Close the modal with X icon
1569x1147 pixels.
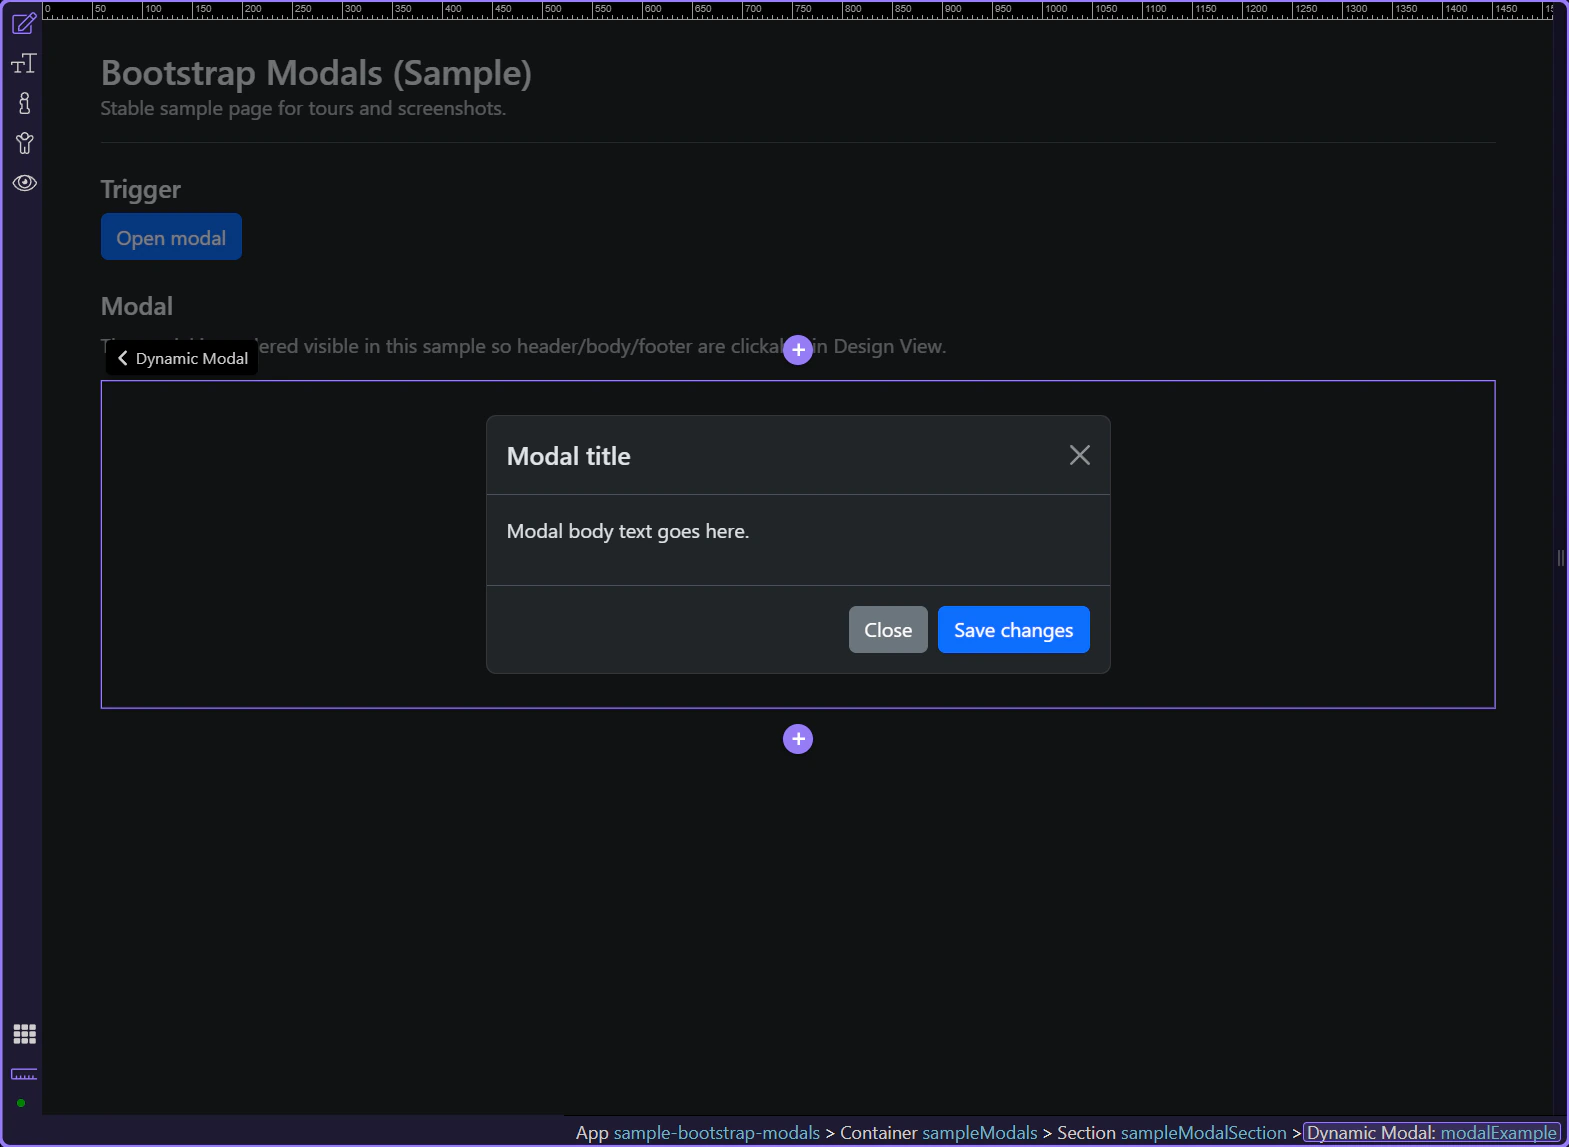[x=1080, y=455]
